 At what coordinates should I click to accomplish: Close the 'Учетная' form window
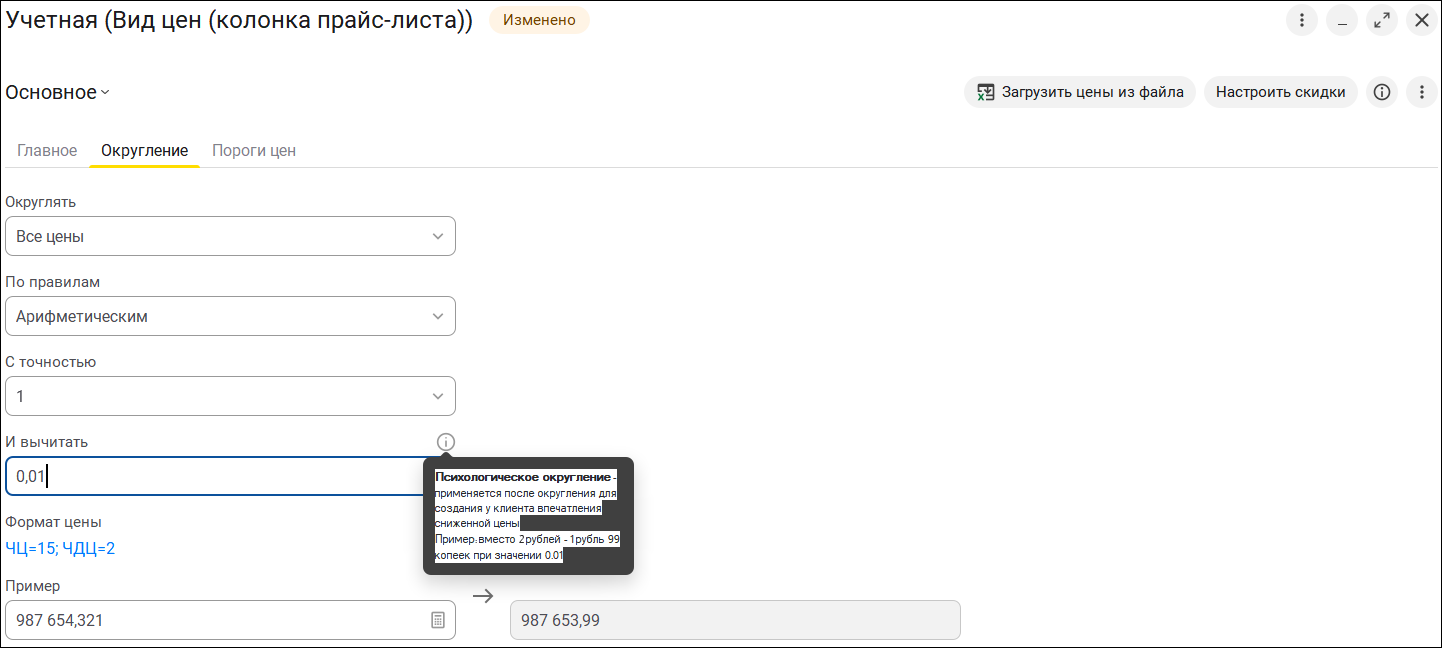tap(1422, 20)
